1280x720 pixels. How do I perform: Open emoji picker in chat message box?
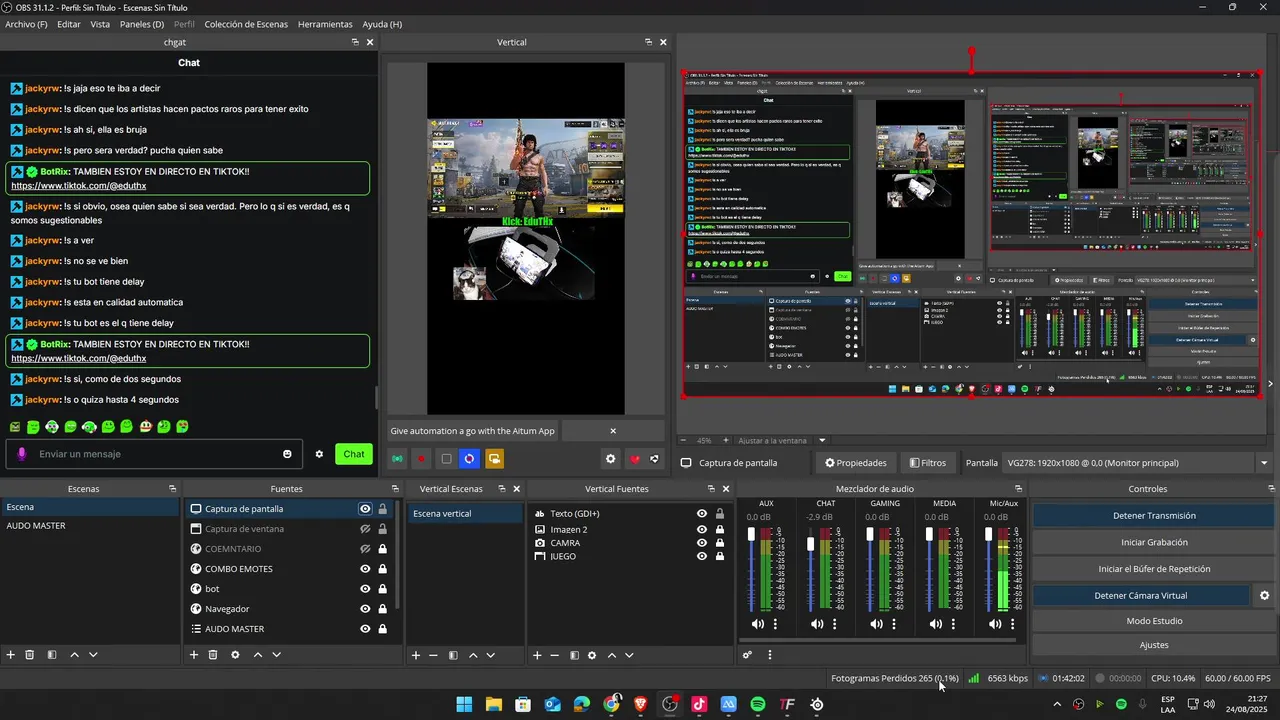pos(287,454)
